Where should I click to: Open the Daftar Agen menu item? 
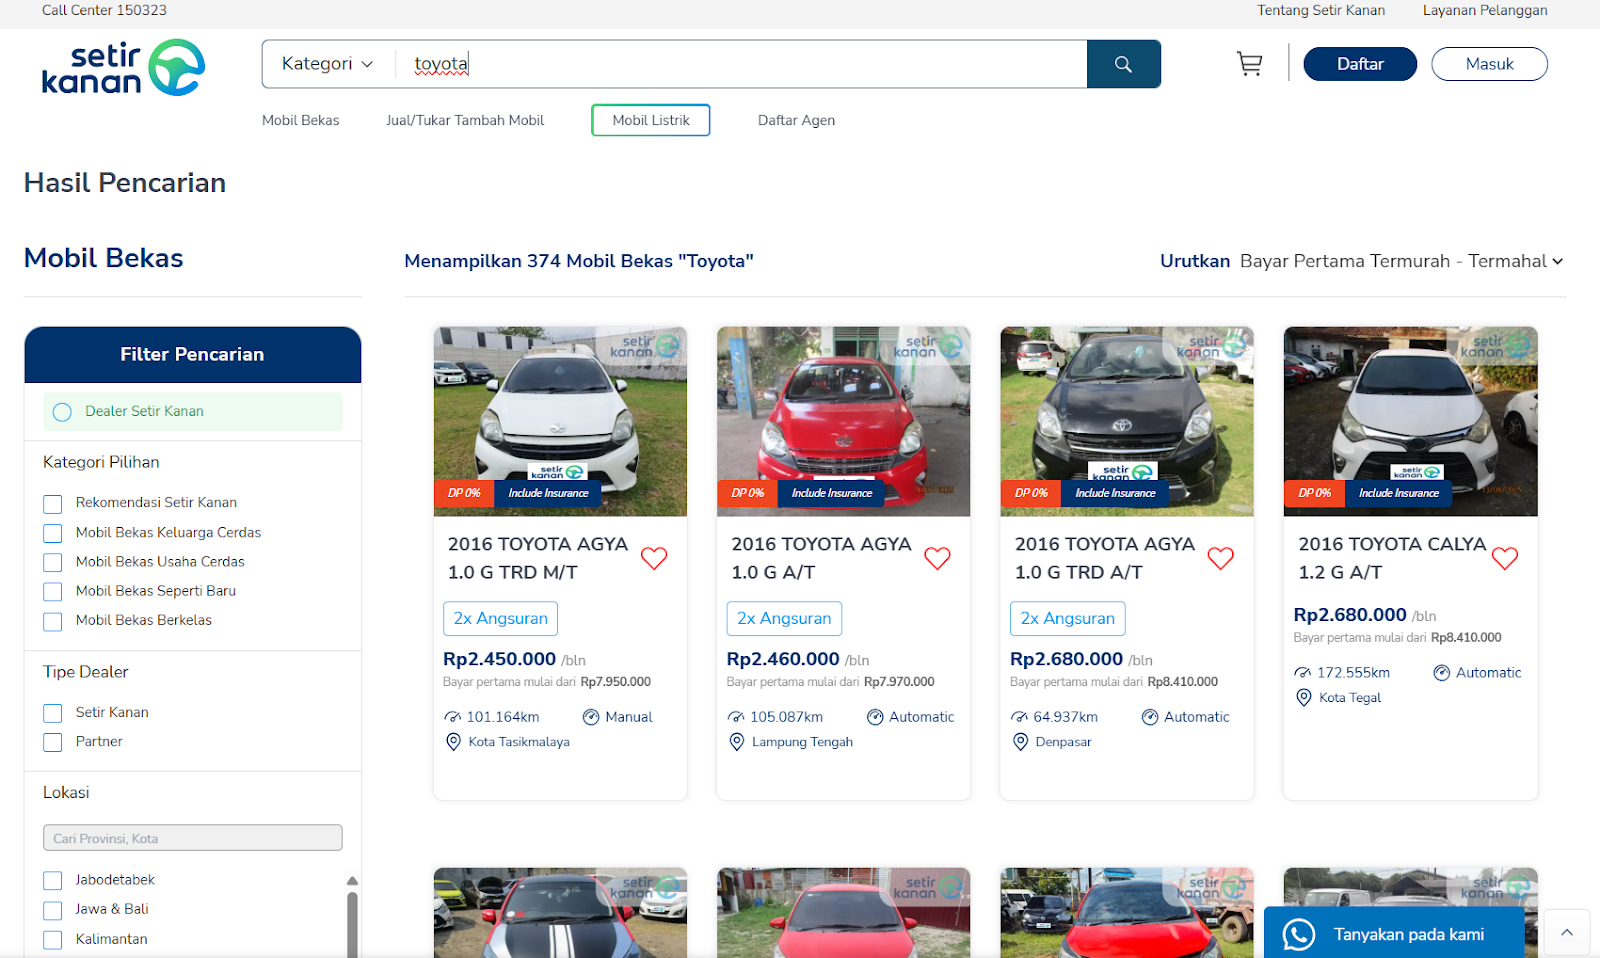[x=796, y=120]
